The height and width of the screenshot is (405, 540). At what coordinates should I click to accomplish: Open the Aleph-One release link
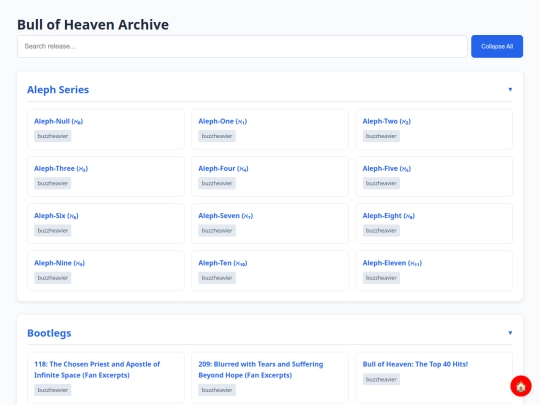click(x=222, y=121)
